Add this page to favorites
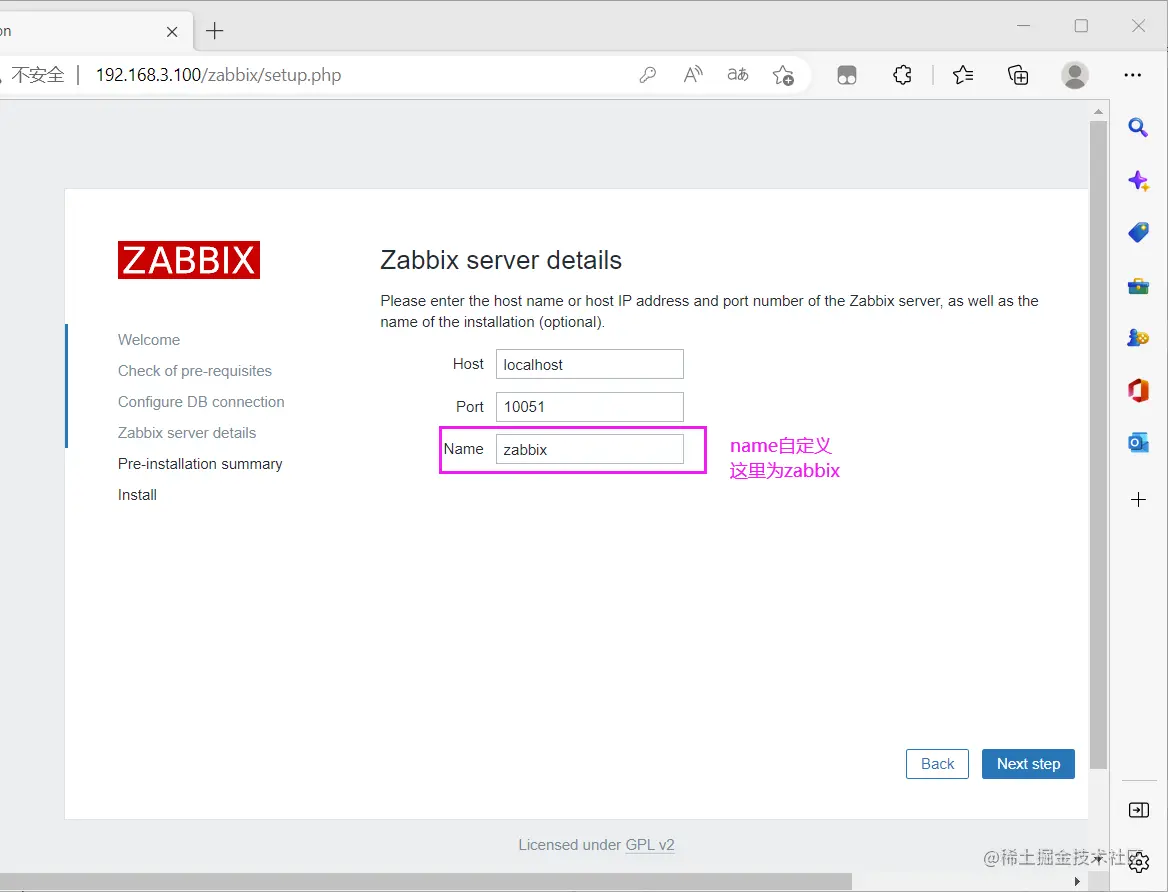This screenshot has height=892, width=1168. click(x=783, y=75)
